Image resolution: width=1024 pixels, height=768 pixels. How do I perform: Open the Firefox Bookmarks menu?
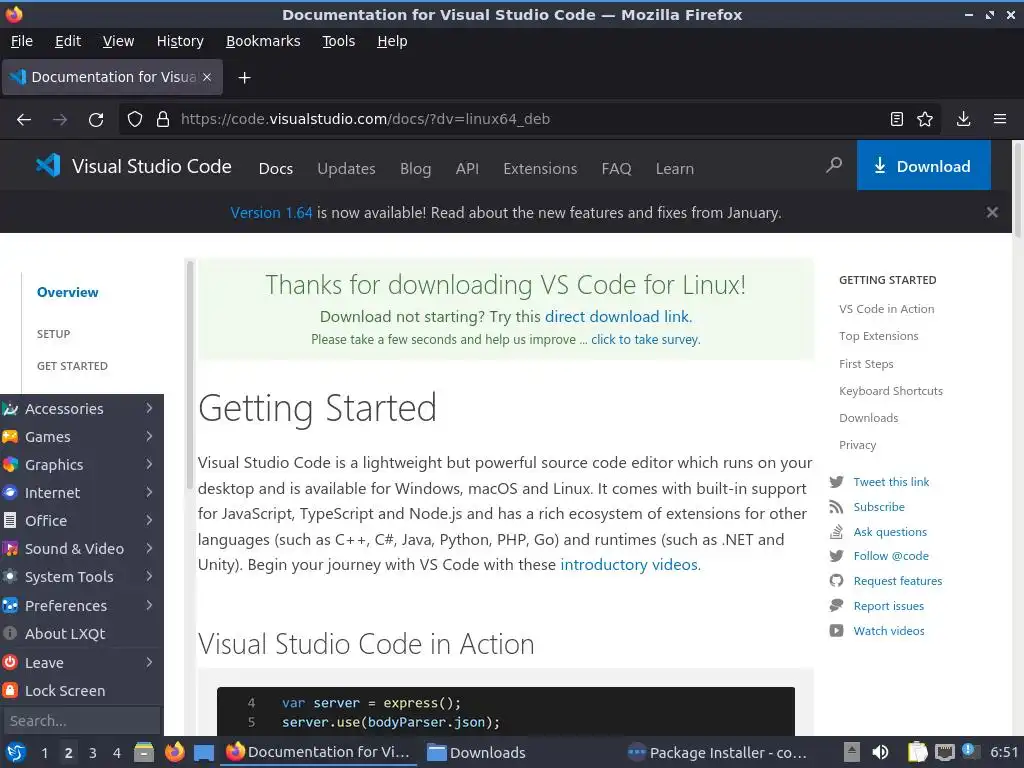coord(263,41)
